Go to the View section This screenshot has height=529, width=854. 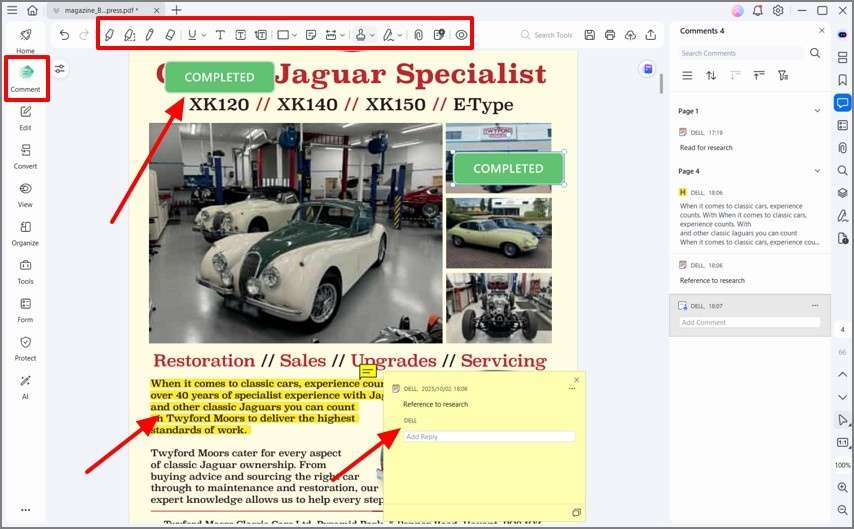point(26,195)
